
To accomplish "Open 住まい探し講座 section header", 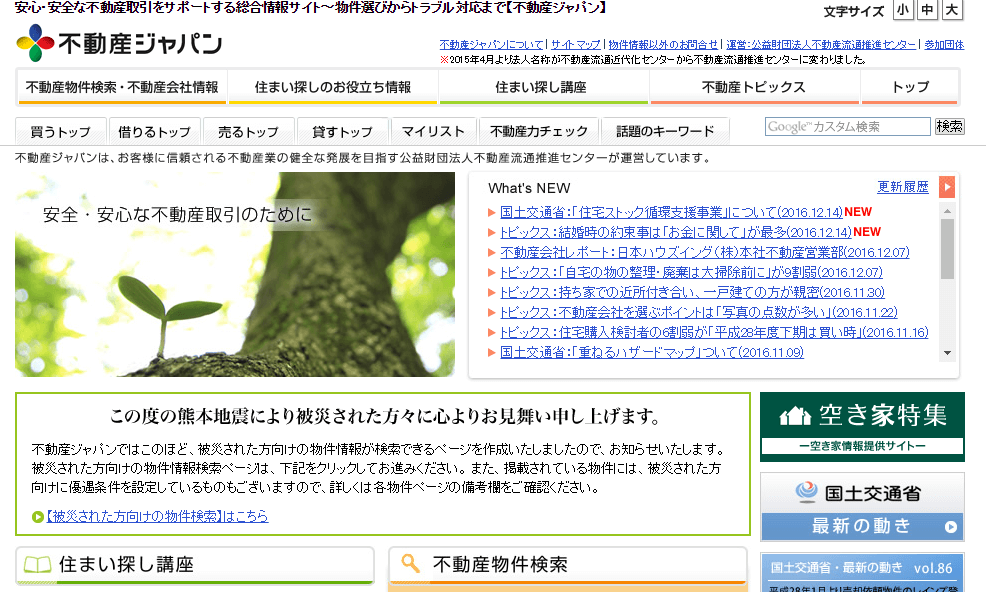I will pos(194,565).
